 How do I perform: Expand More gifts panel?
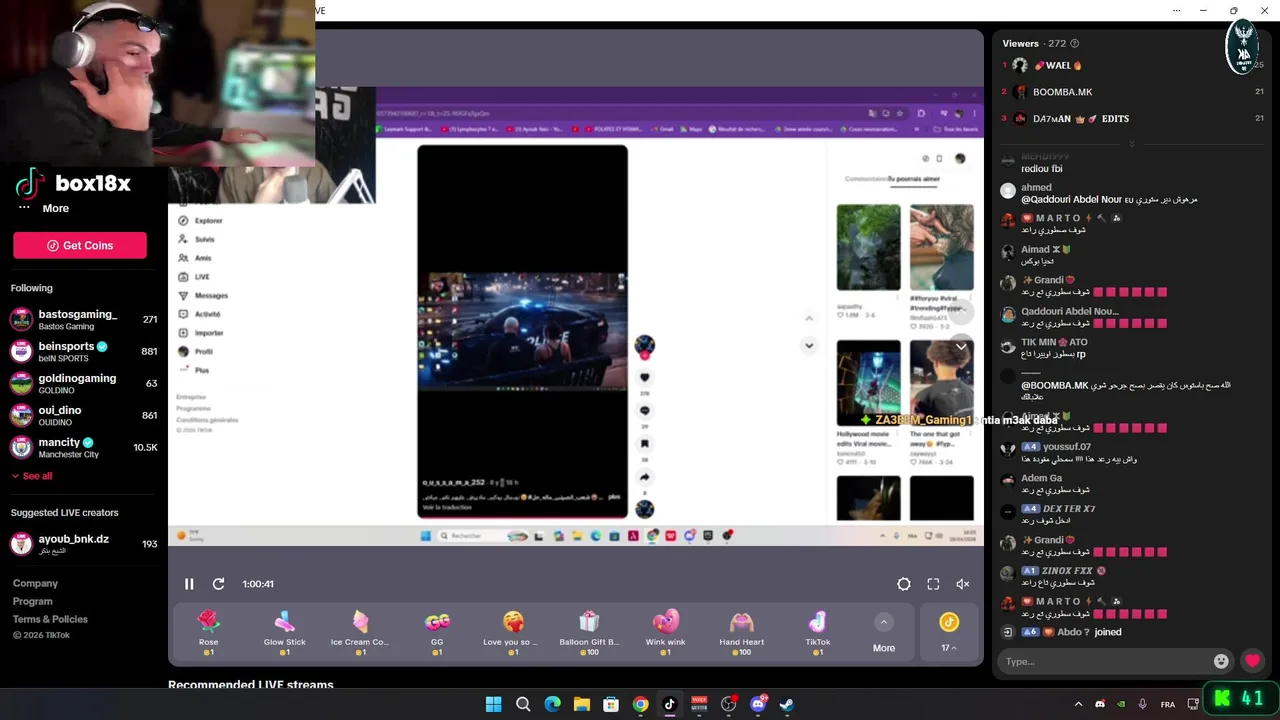tap(884, 634)
